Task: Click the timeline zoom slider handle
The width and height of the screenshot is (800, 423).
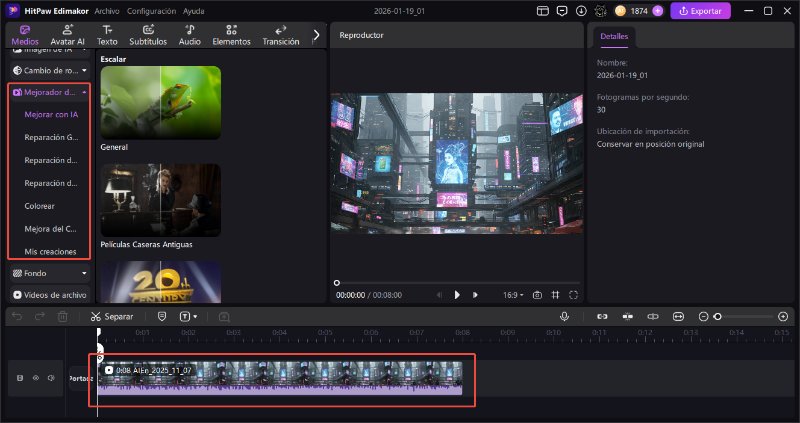Action: (718, 317)
